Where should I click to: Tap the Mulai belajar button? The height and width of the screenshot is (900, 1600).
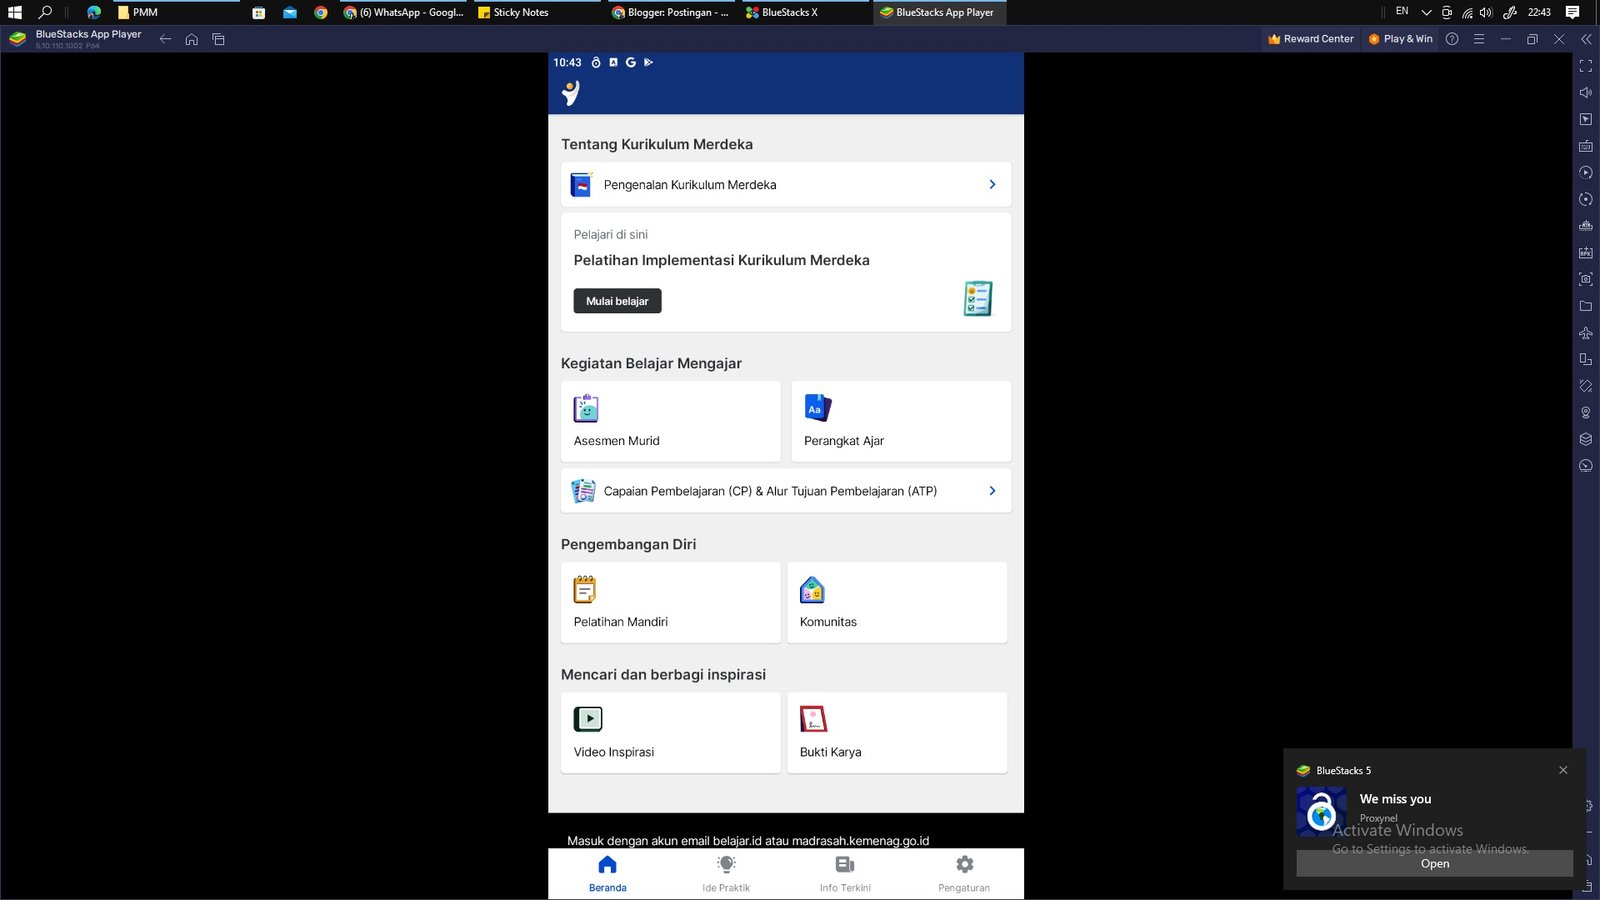pos(617,301)
